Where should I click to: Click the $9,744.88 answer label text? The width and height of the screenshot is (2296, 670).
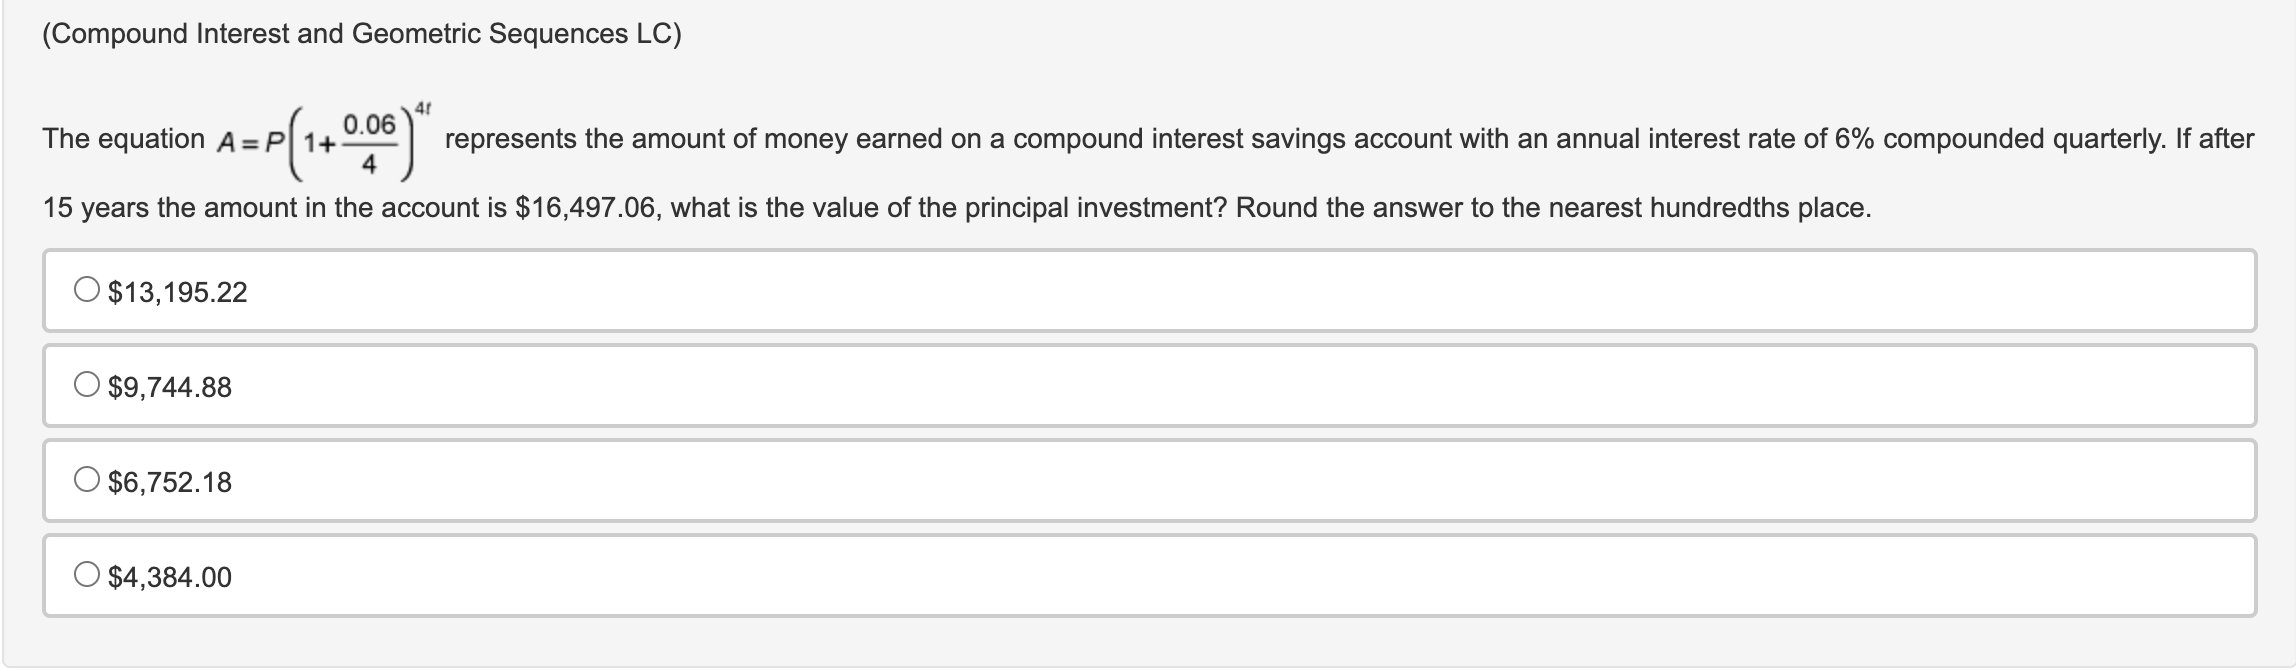point(170,387)
